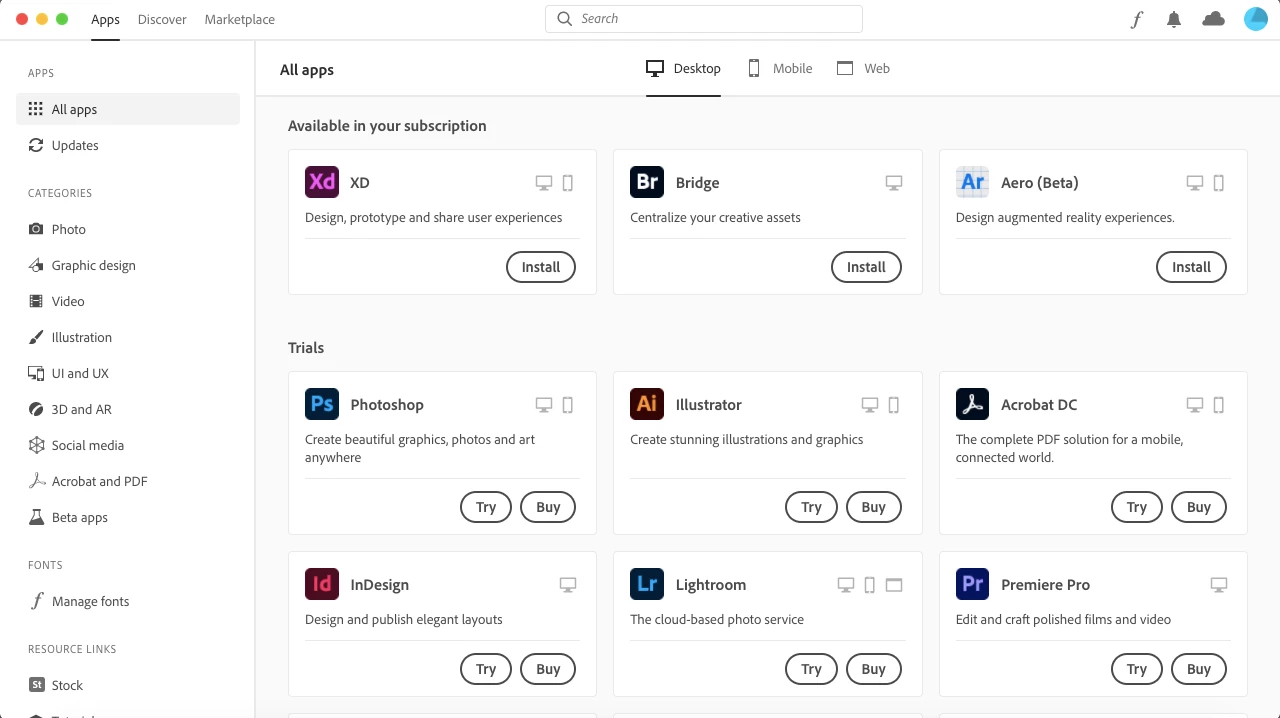Screen dimensions: 1280x718
Task: Filter by Social media category
Action: tap(128, 445)
